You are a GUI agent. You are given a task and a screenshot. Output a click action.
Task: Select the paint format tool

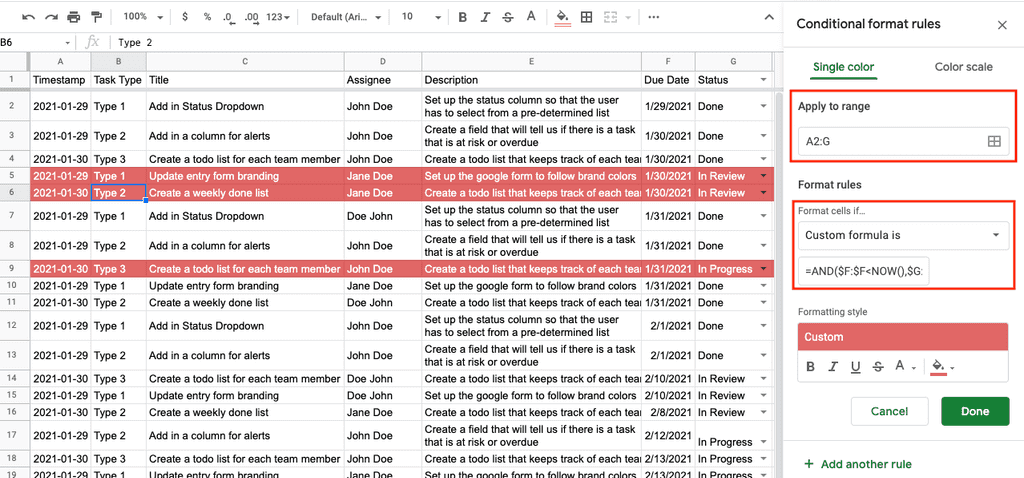[x=96, y=17]
